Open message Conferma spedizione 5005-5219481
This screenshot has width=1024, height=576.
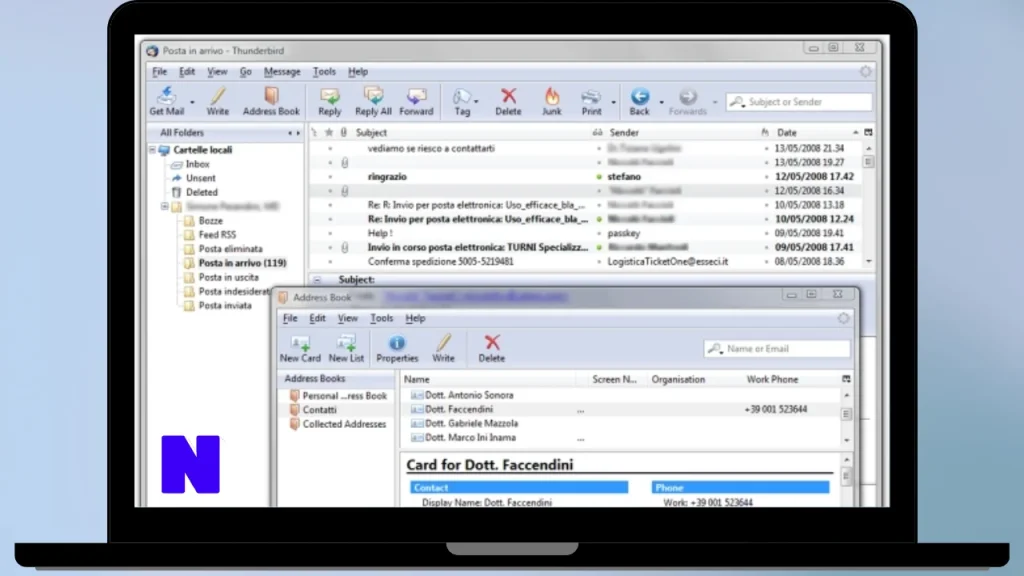click(x=440, y=262)
